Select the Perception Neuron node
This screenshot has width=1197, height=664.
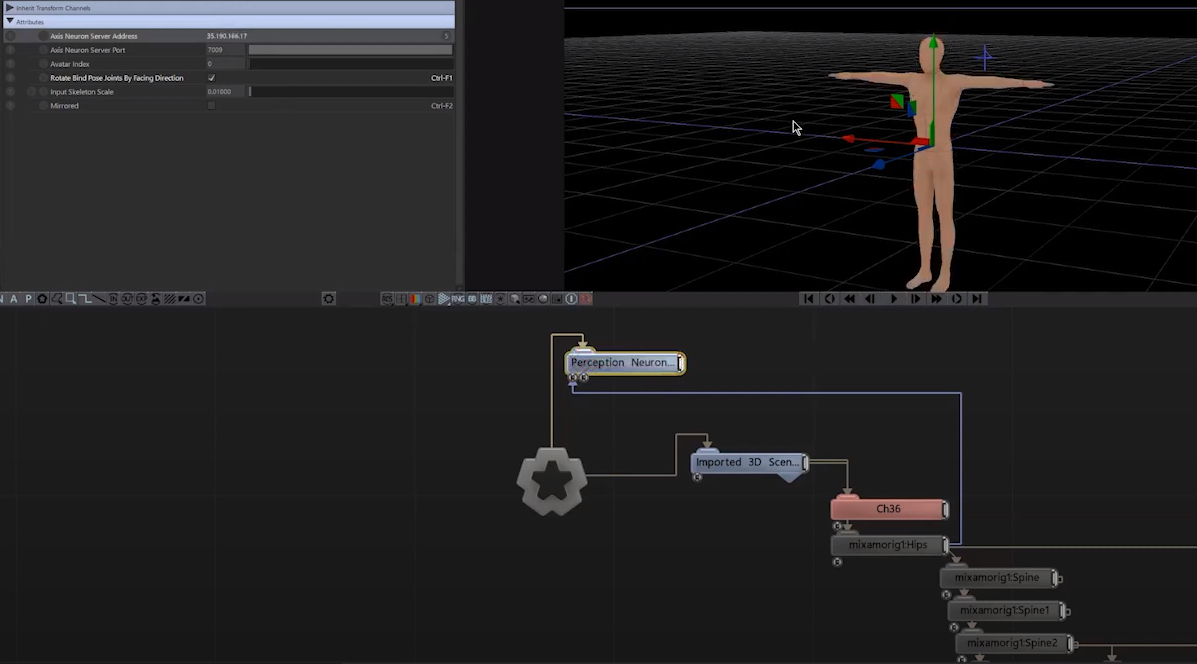[624, 363]
